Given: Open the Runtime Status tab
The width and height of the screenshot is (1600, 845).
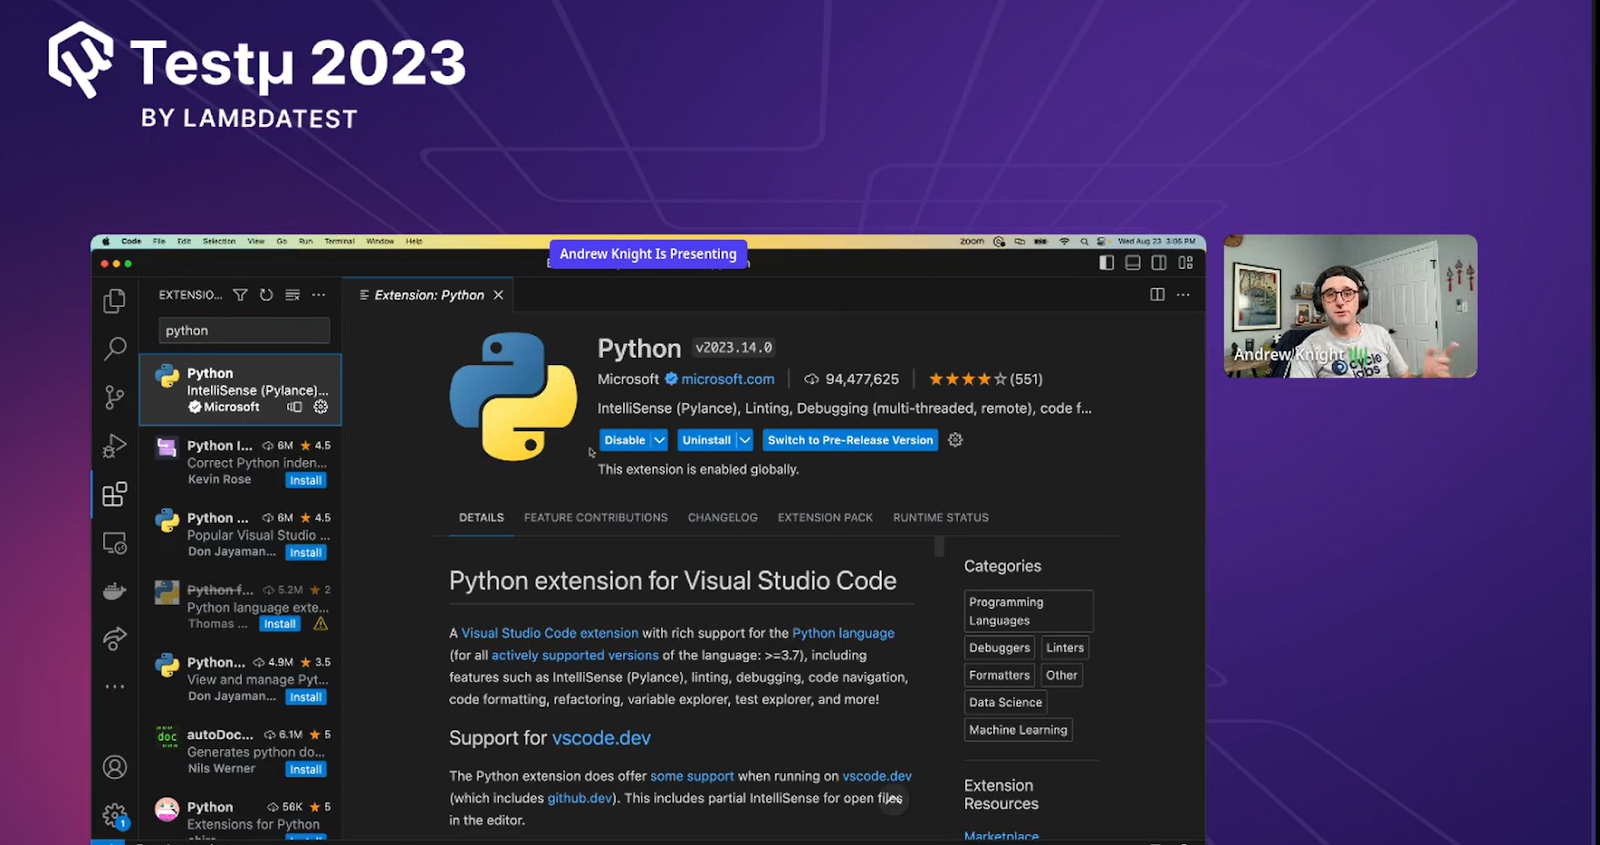Looking at the screenshot, I should 941,518.
